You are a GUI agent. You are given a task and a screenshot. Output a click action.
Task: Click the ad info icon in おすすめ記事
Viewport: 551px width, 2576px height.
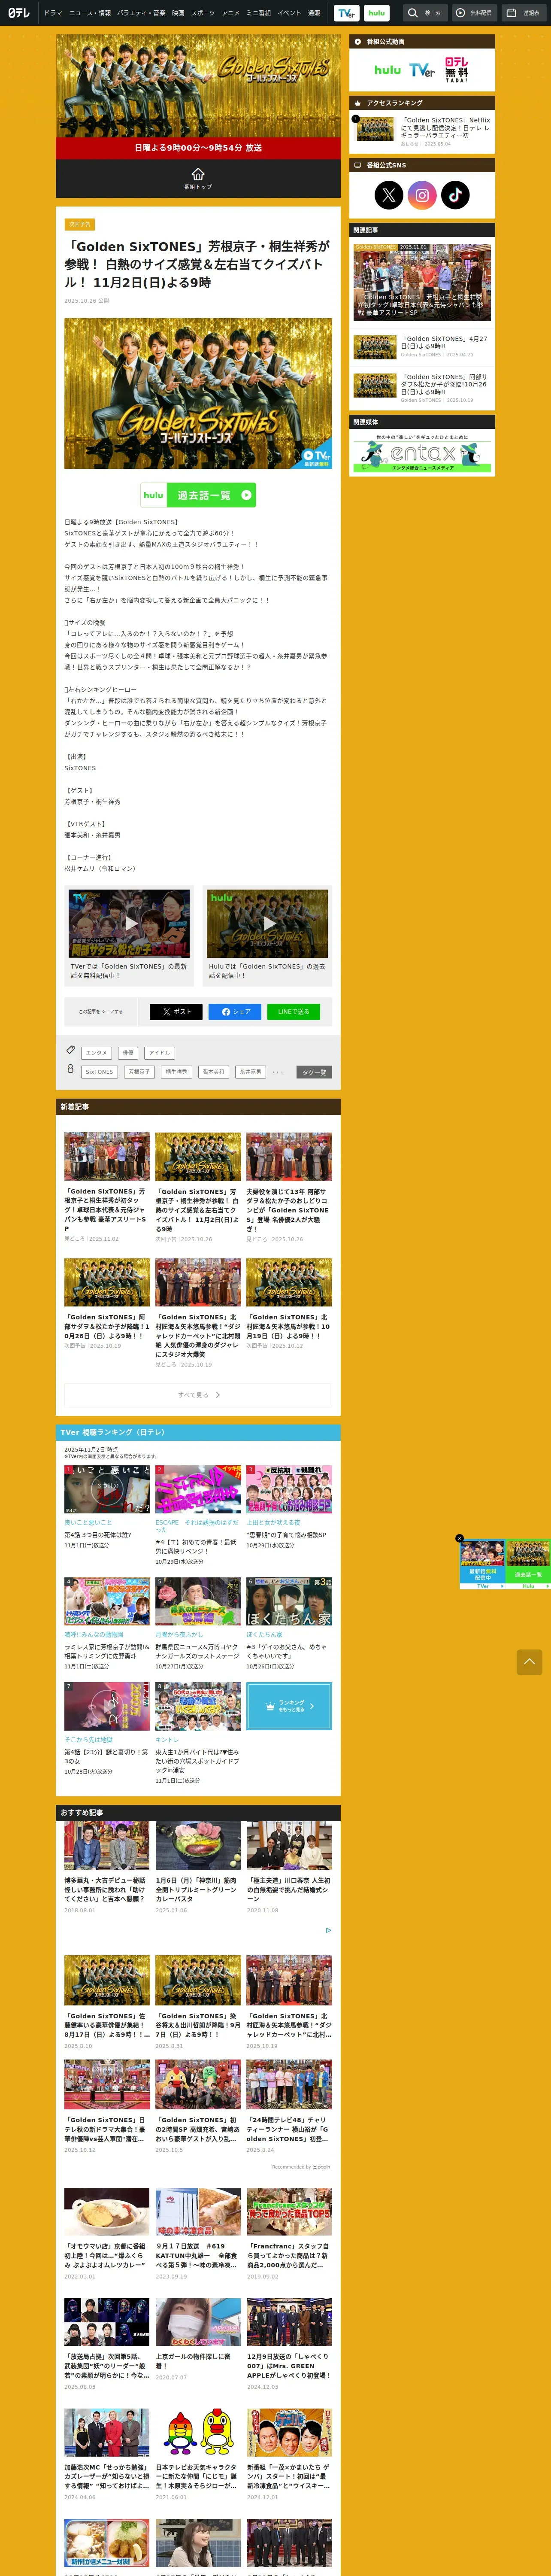click(328, 1930)
